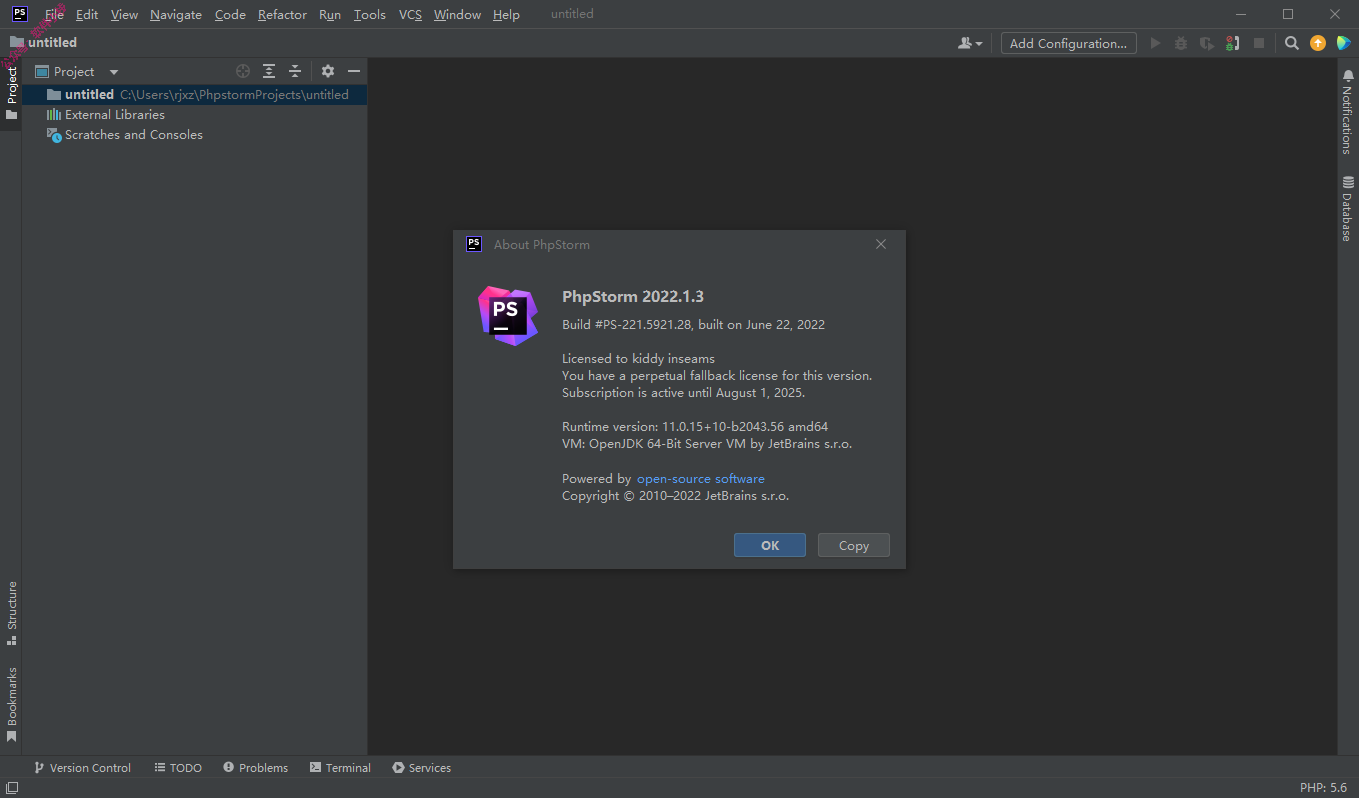The image size is (1359, 798).
Task: Toggle tool window bars icon in status bar
Action: click(11, 788)
